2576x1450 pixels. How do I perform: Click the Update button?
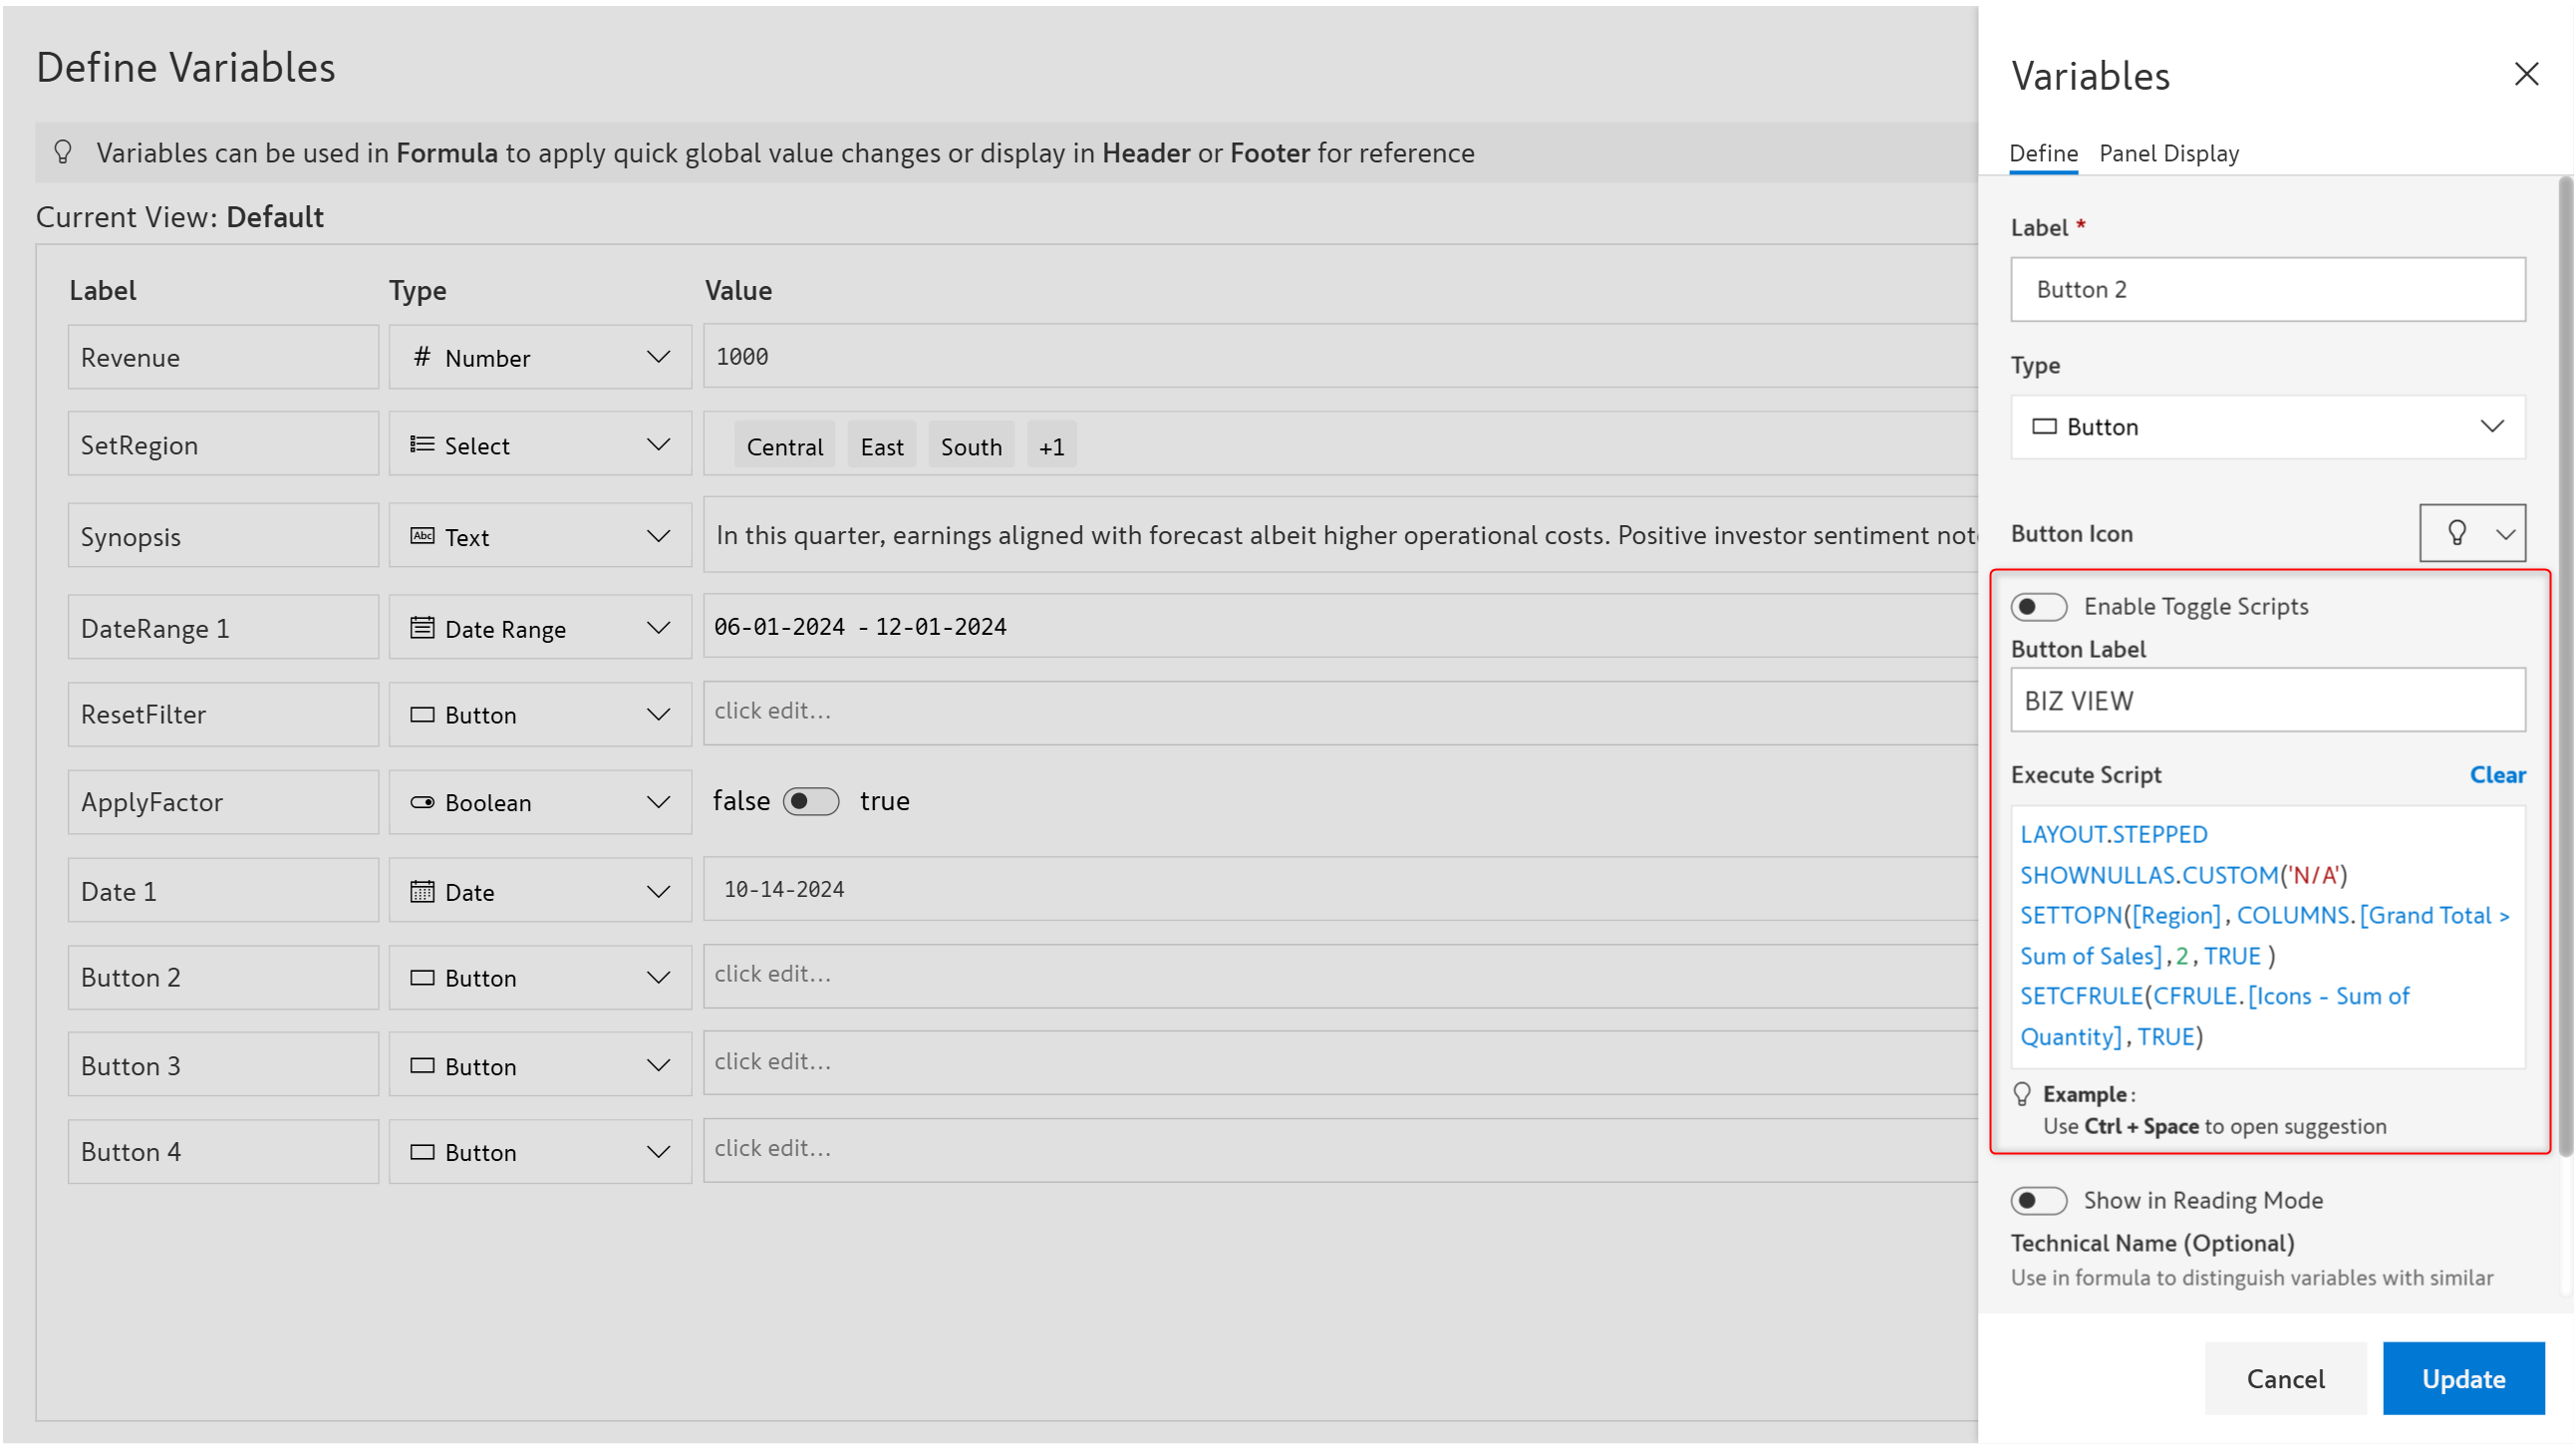coord(2463,1379)
